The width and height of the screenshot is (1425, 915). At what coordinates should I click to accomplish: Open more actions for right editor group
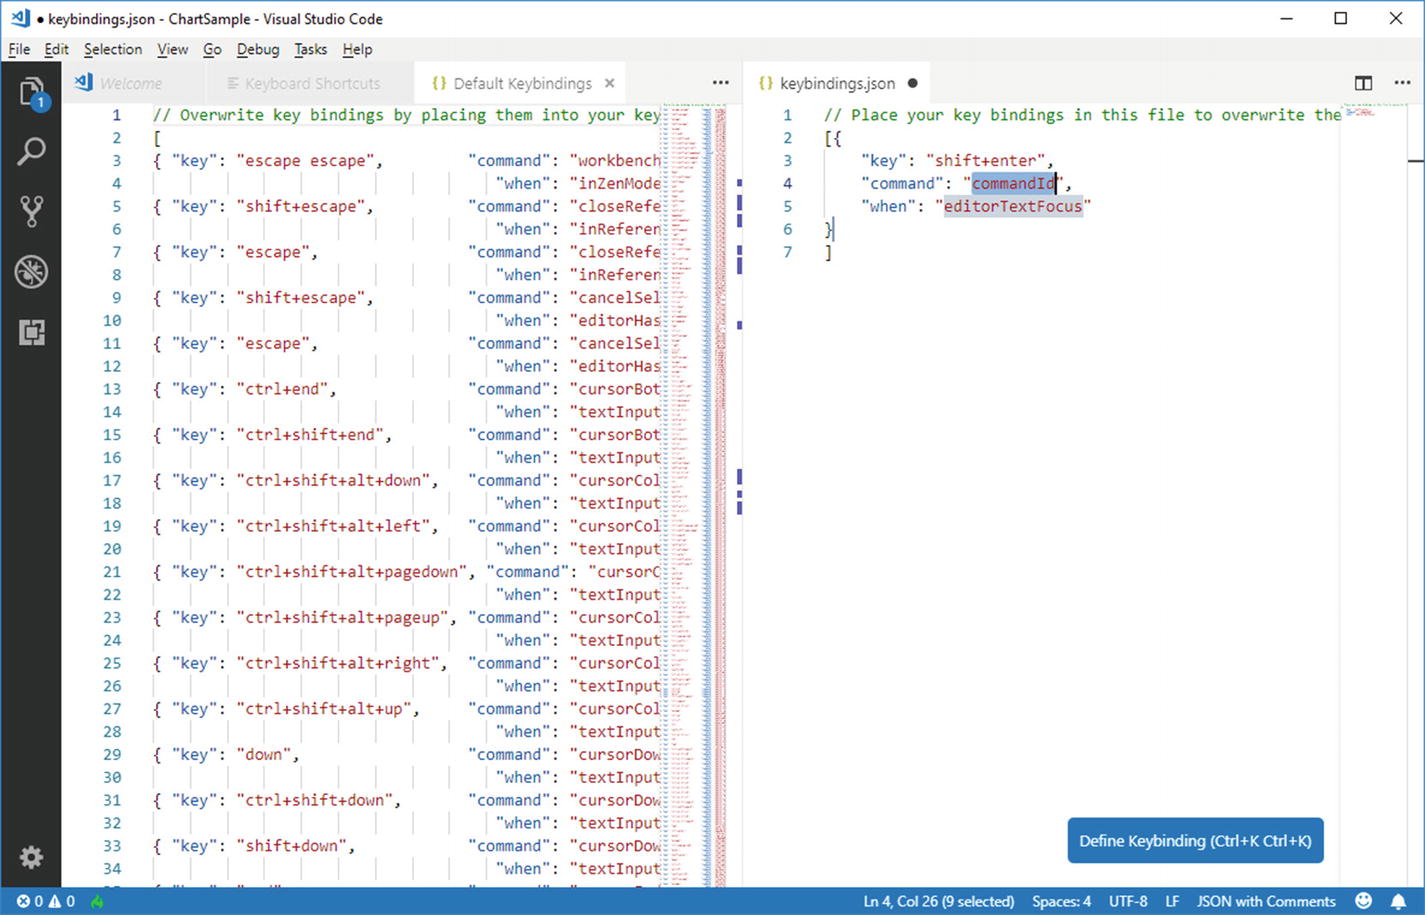pos(1402,83)
